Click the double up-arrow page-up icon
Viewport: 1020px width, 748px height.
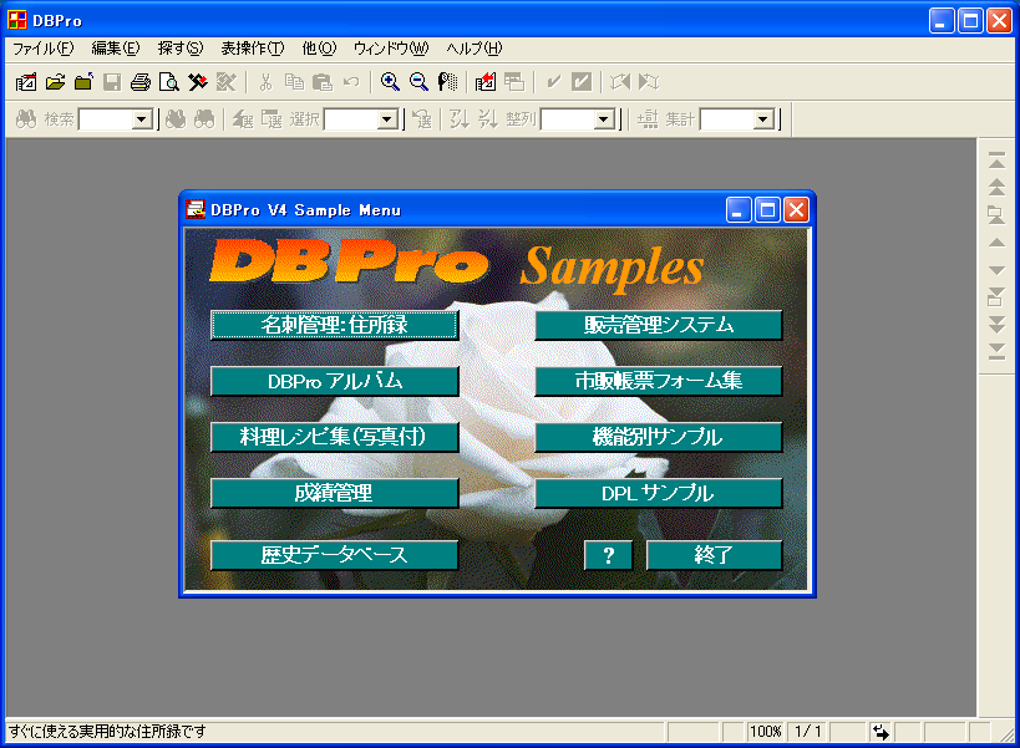point(997,187)
